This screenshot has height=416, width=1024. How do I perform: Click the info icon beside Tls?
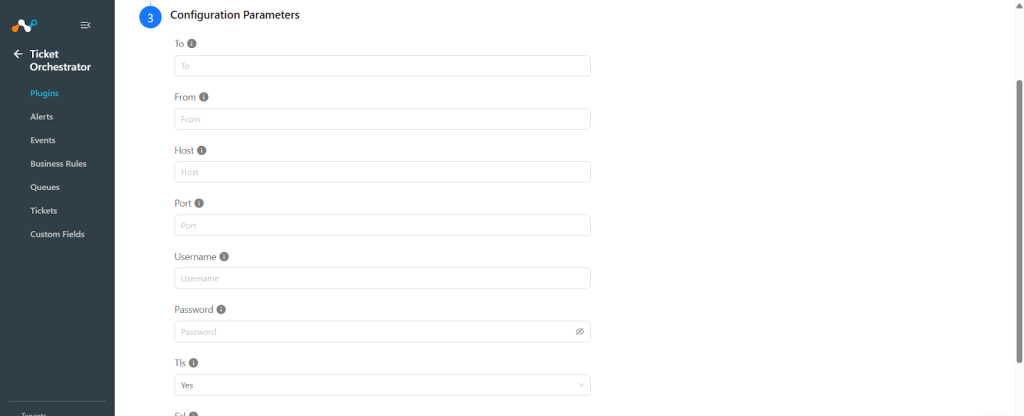click(193, 362)
